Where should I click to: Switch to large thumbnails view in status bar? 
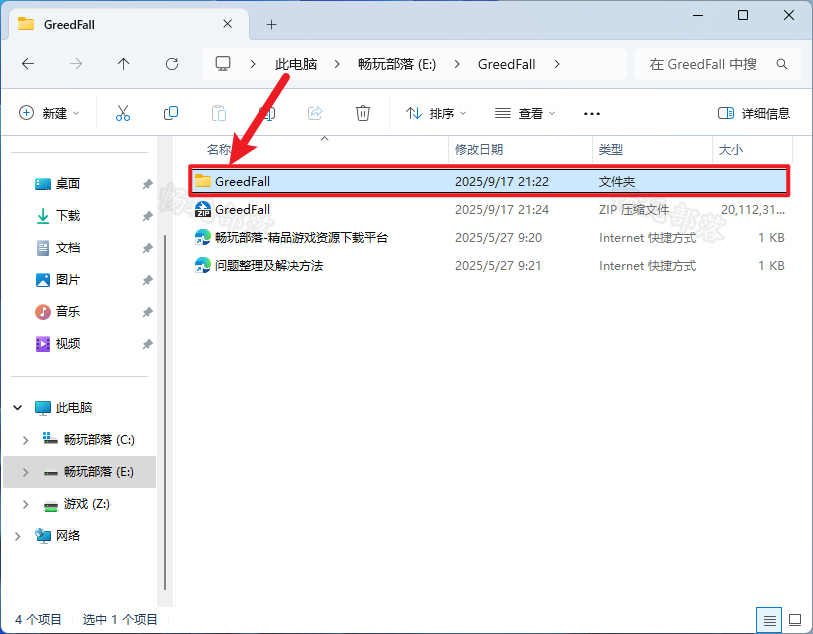point(795,619)
